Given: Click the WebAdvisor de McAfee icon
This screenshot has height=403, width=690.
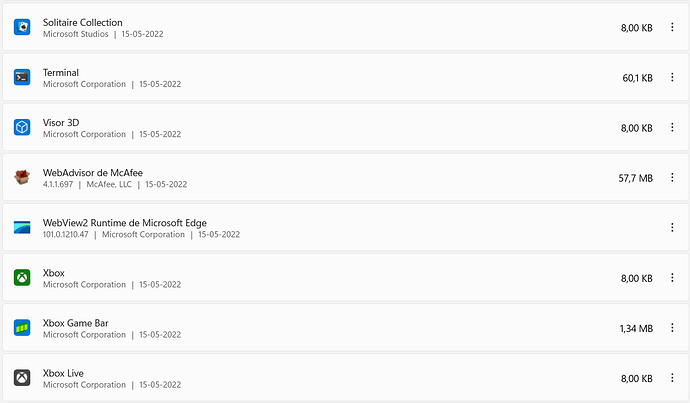Looking at the screenshot, I should [22, 177].
